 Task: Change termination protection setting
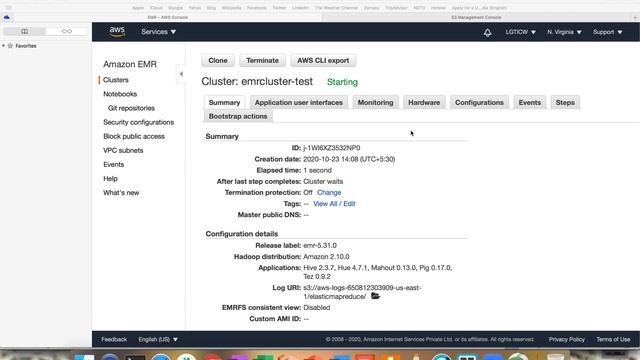pos(329,192)
